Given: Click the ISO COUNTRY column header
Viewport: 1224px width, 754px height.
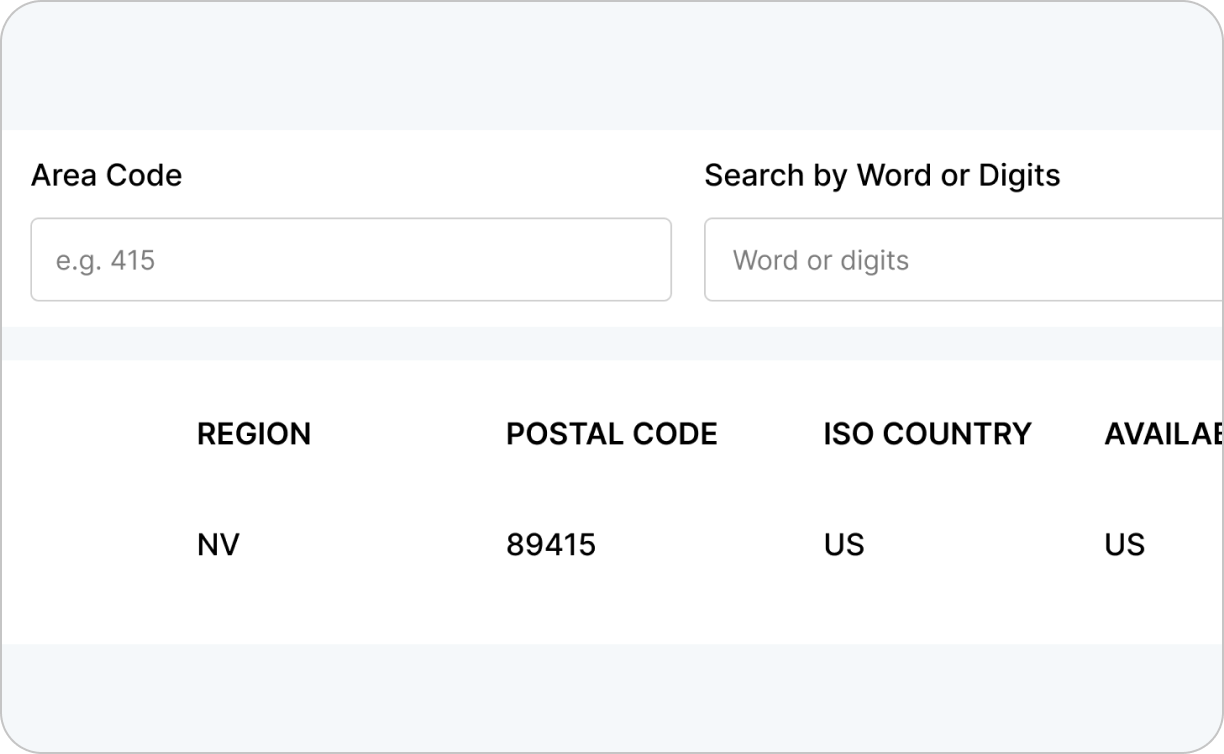Looking at the screenshot, I should click(927, 434).
